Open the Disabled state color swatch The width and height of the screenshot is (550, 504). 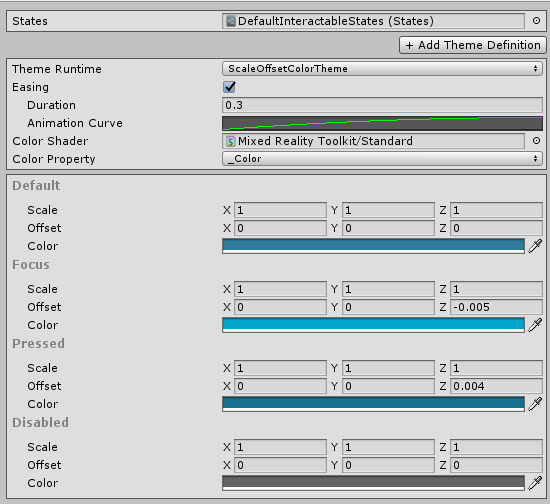(373, 483)
